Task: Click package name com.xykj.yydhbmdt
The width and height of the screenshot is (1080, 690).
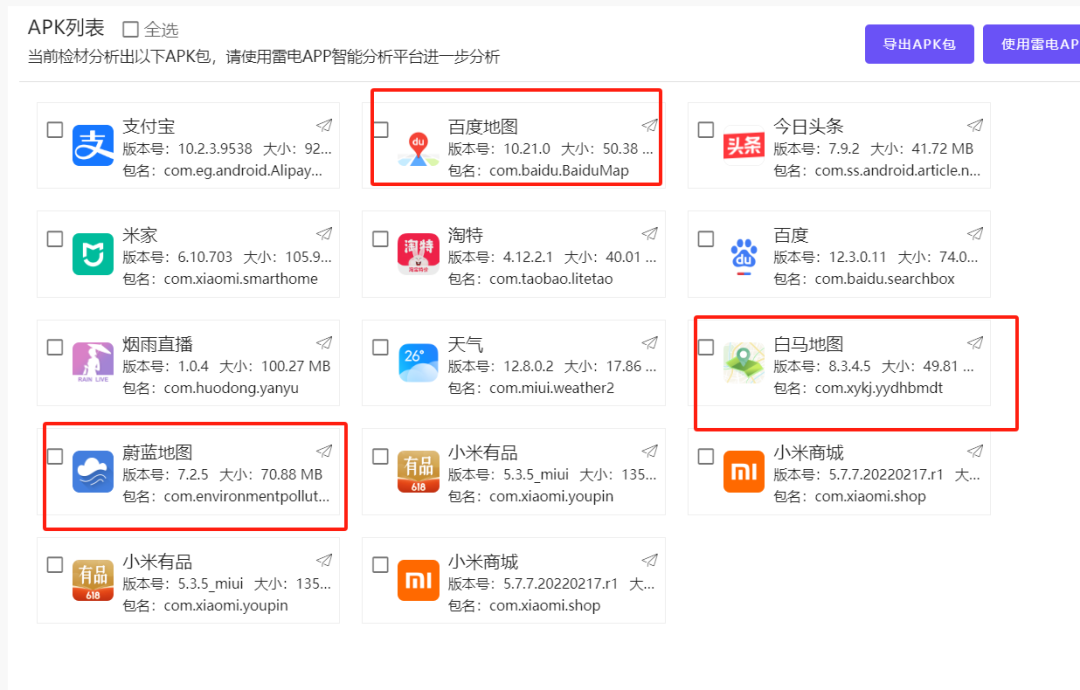Action: (x=879, y=388)
